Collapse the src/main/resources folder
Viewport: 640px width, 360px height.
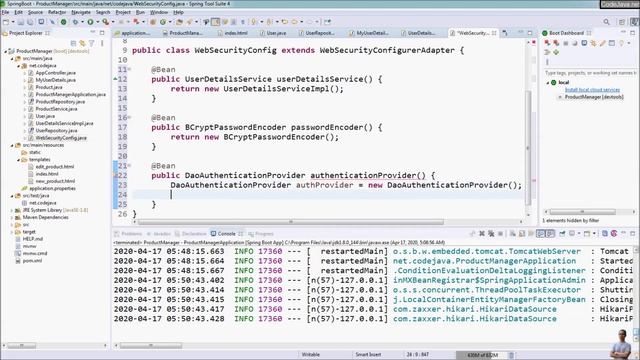[x=12, y=145]
